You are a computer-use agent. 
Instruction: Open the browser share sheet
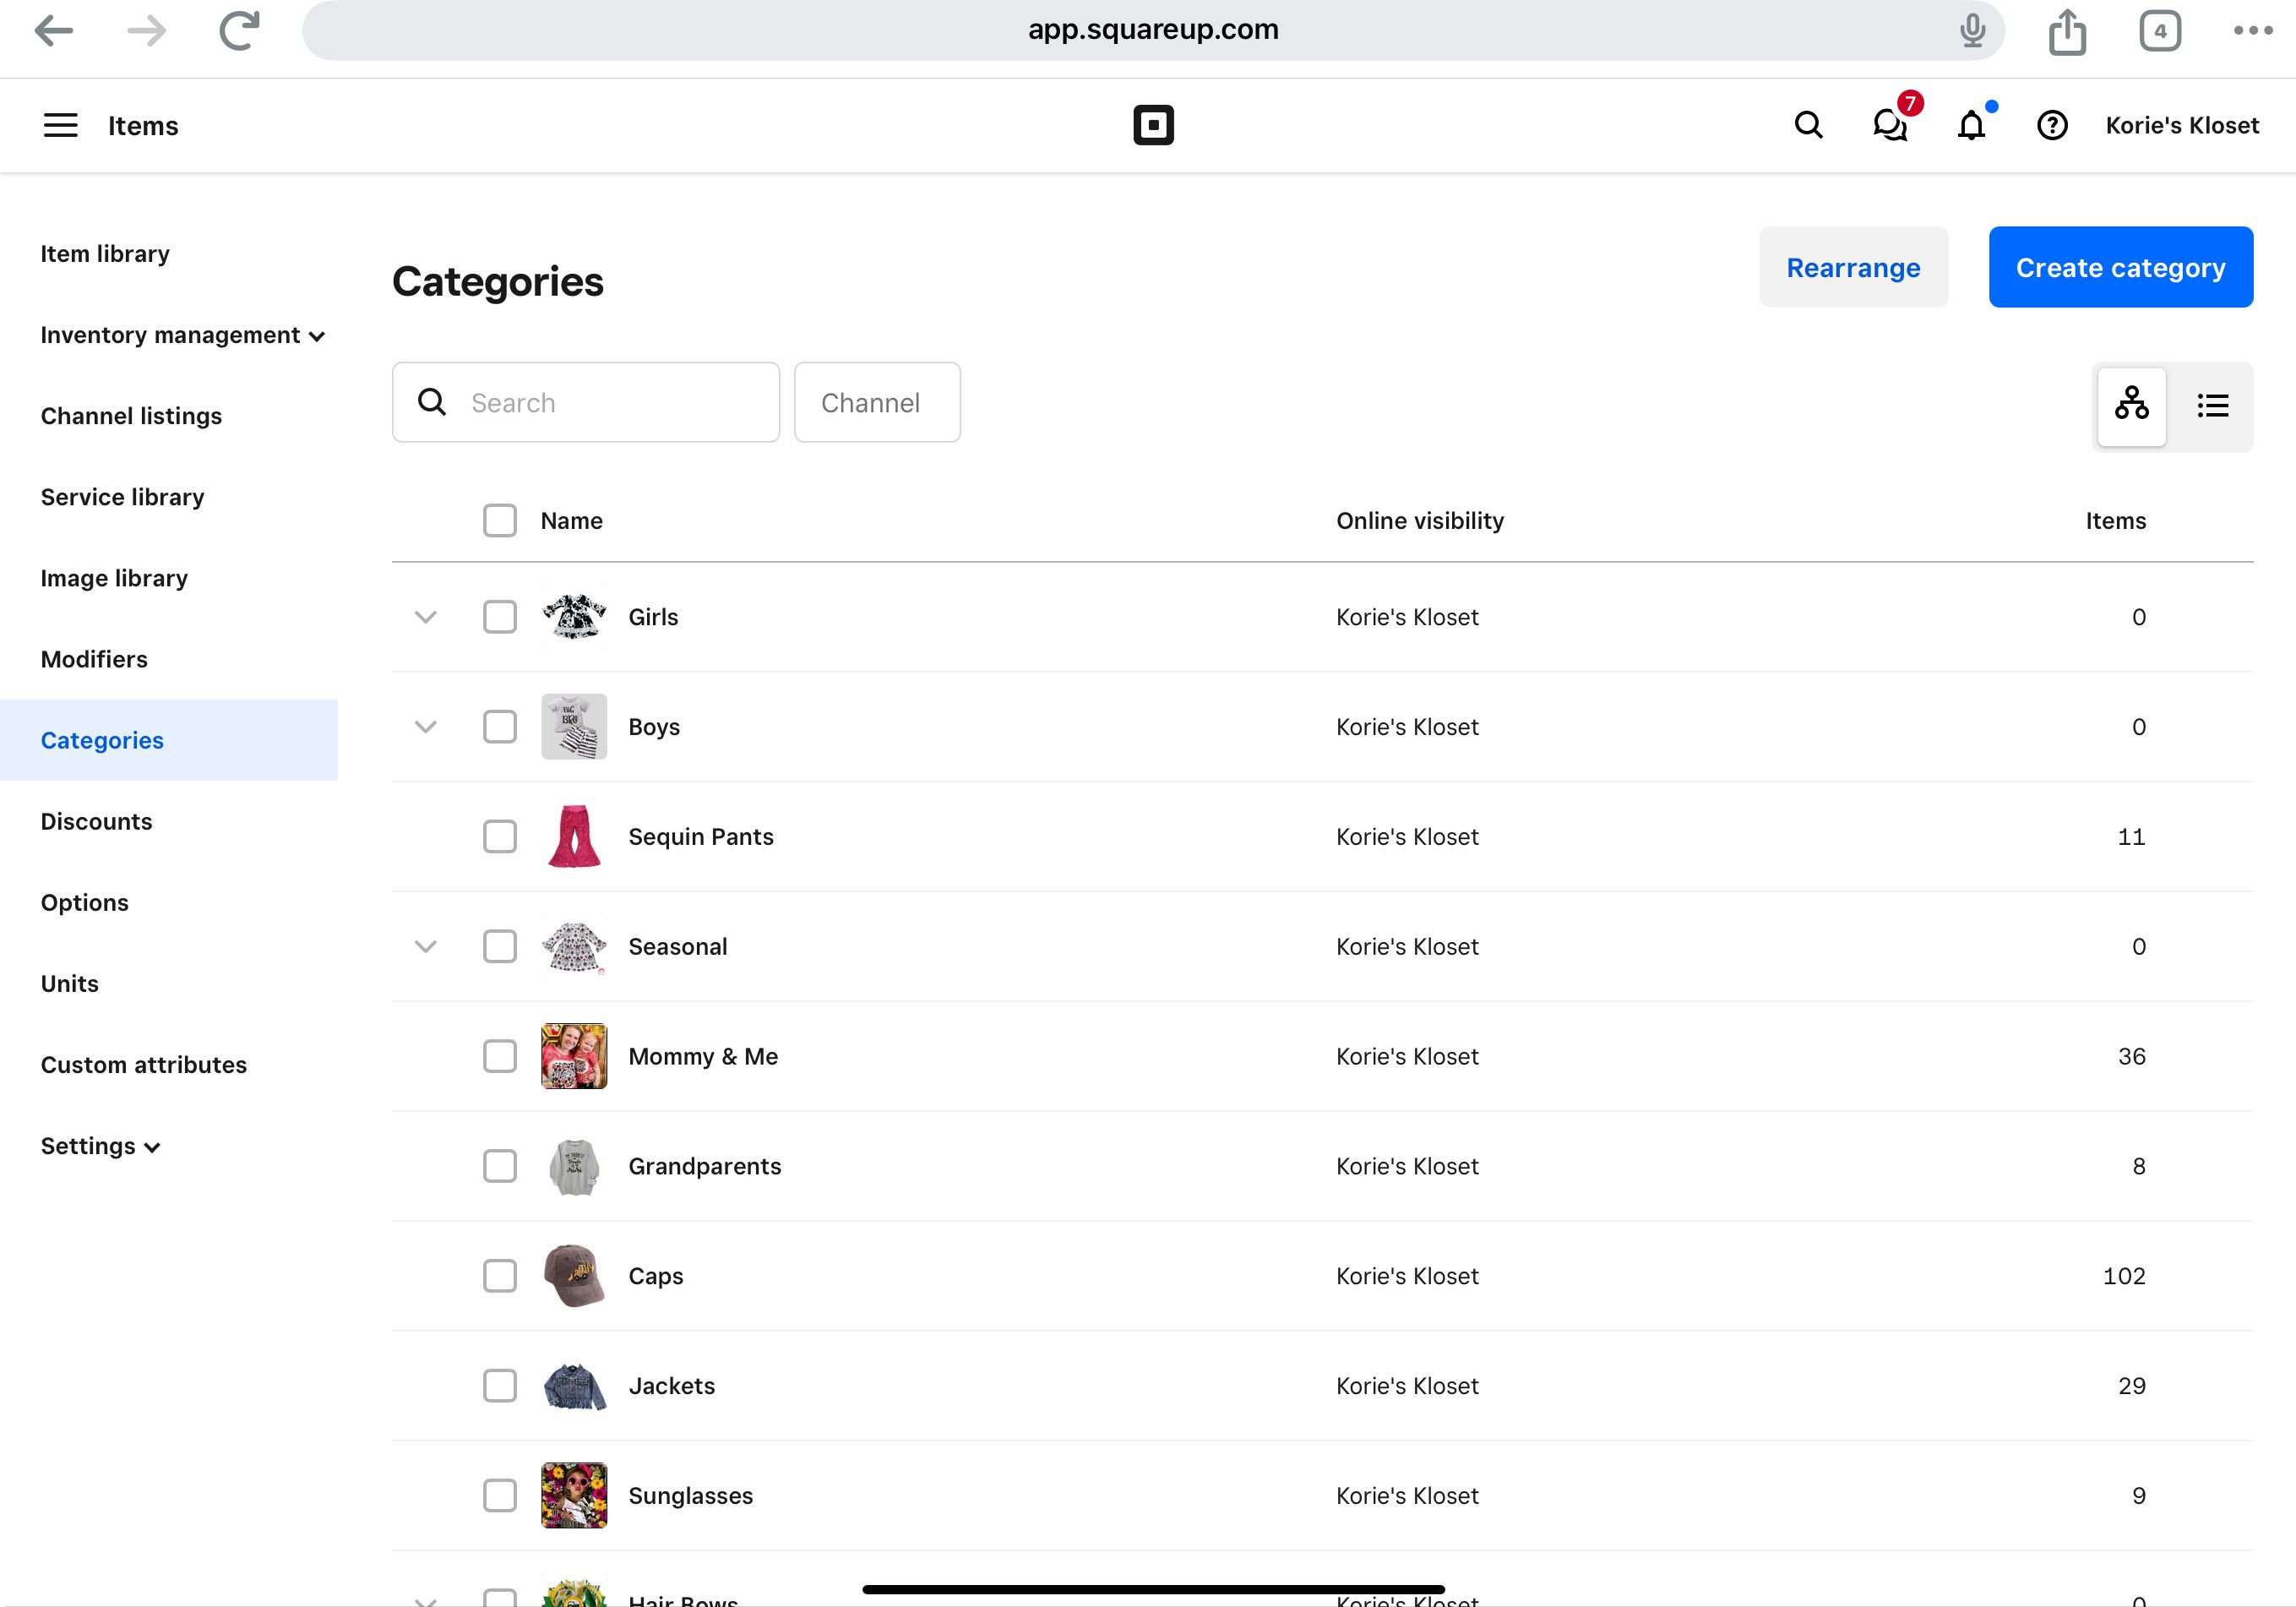click(2067, 30)
